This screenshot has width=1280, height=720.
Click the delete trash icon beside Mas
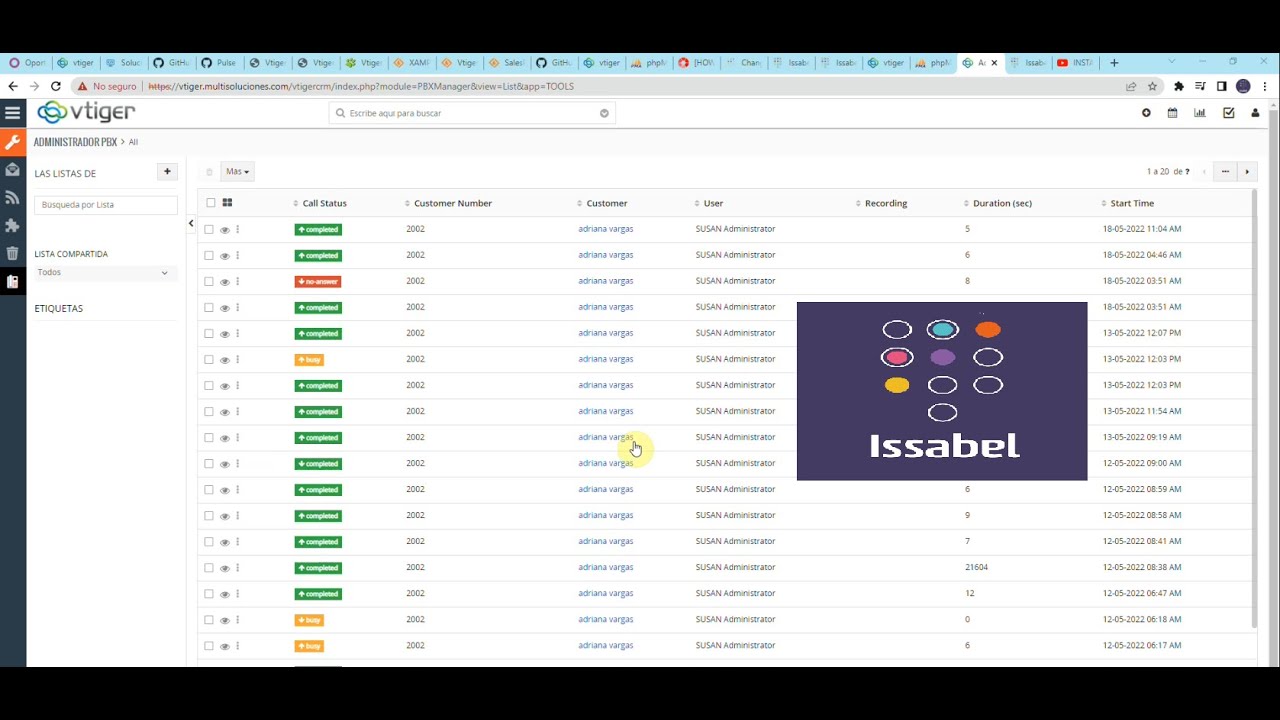pos(209,172)
